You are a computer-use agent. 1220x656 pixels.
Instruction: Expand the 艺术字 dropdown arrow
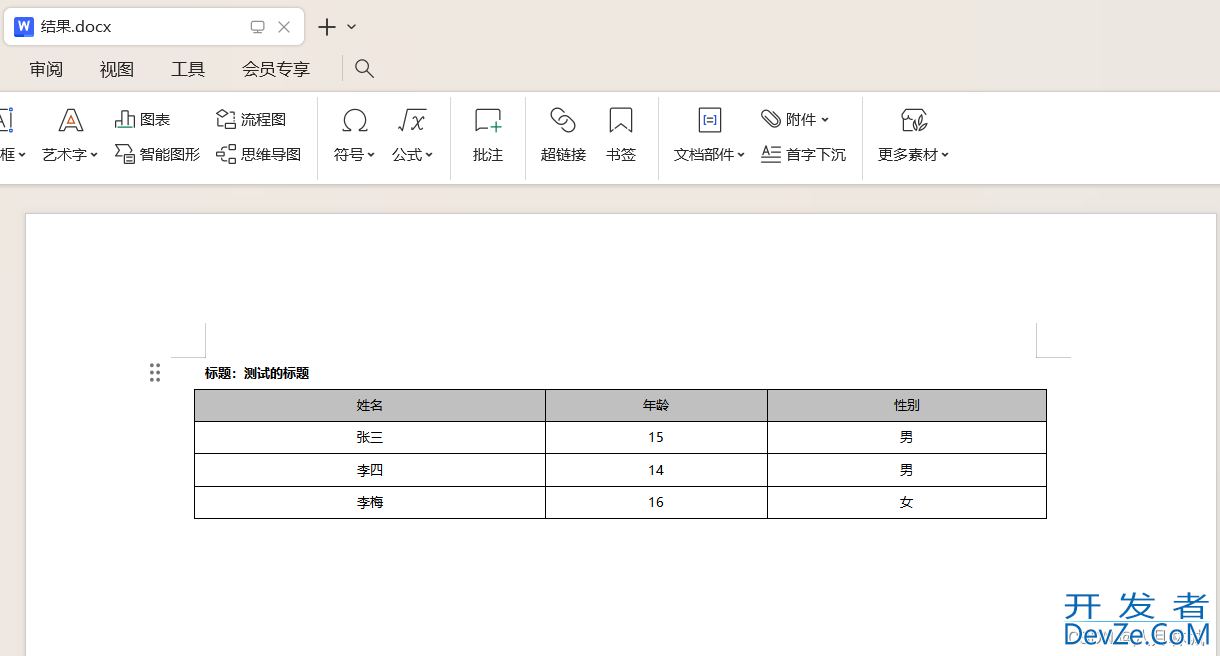pos(94,155)
